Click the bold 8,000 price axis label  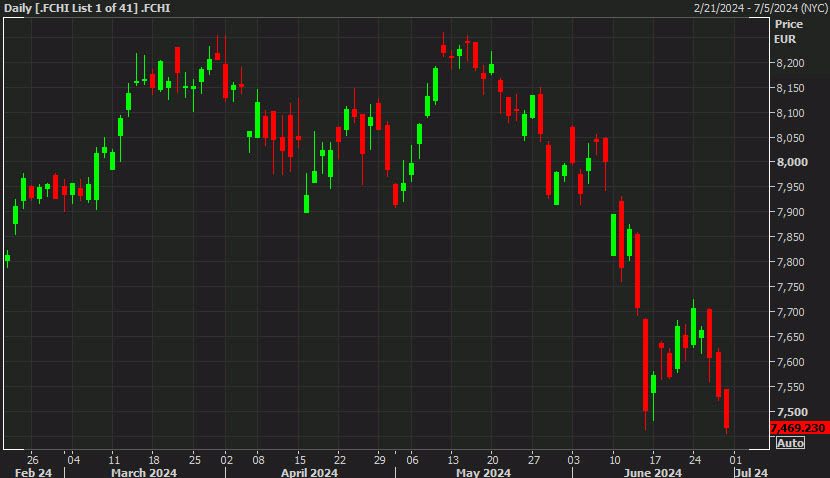tap(792, 162)
